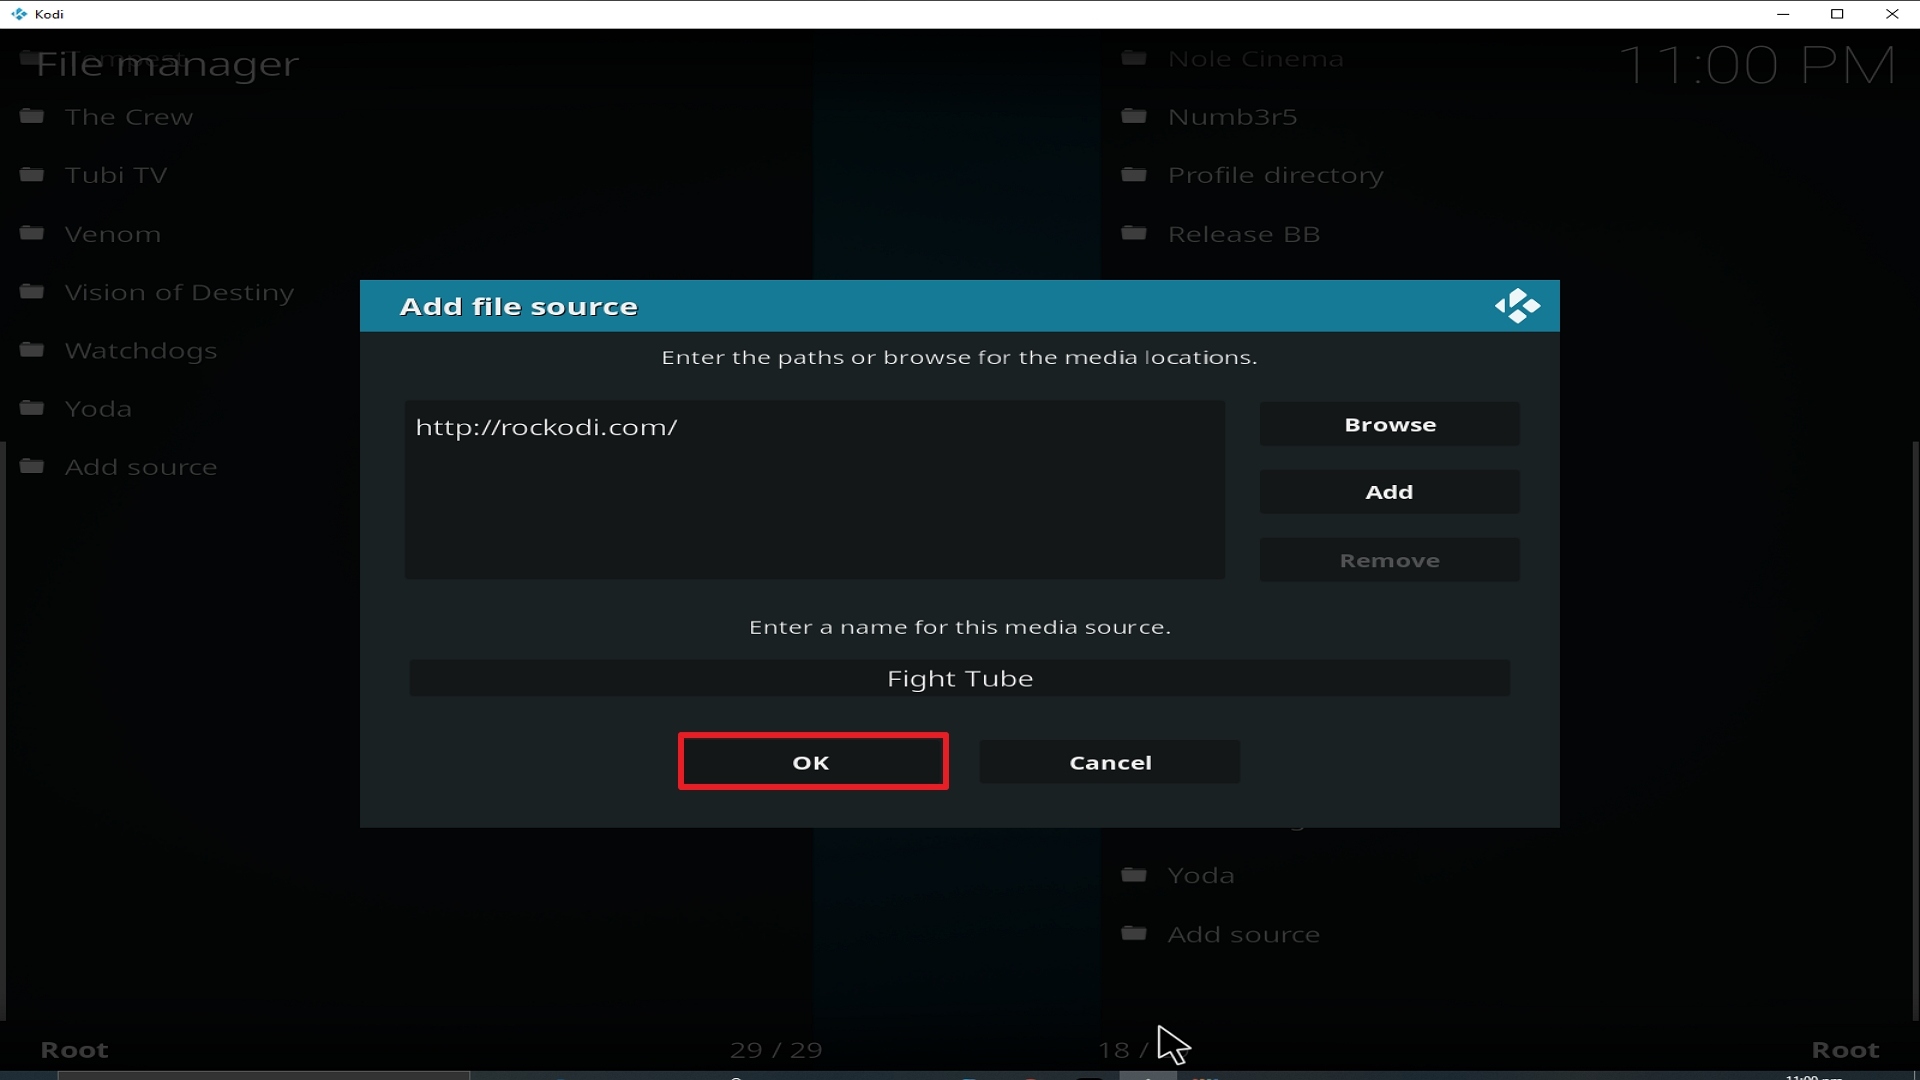Open The Crew folder in left pane
1920x1080 pixels.
(x=129, y=117)
